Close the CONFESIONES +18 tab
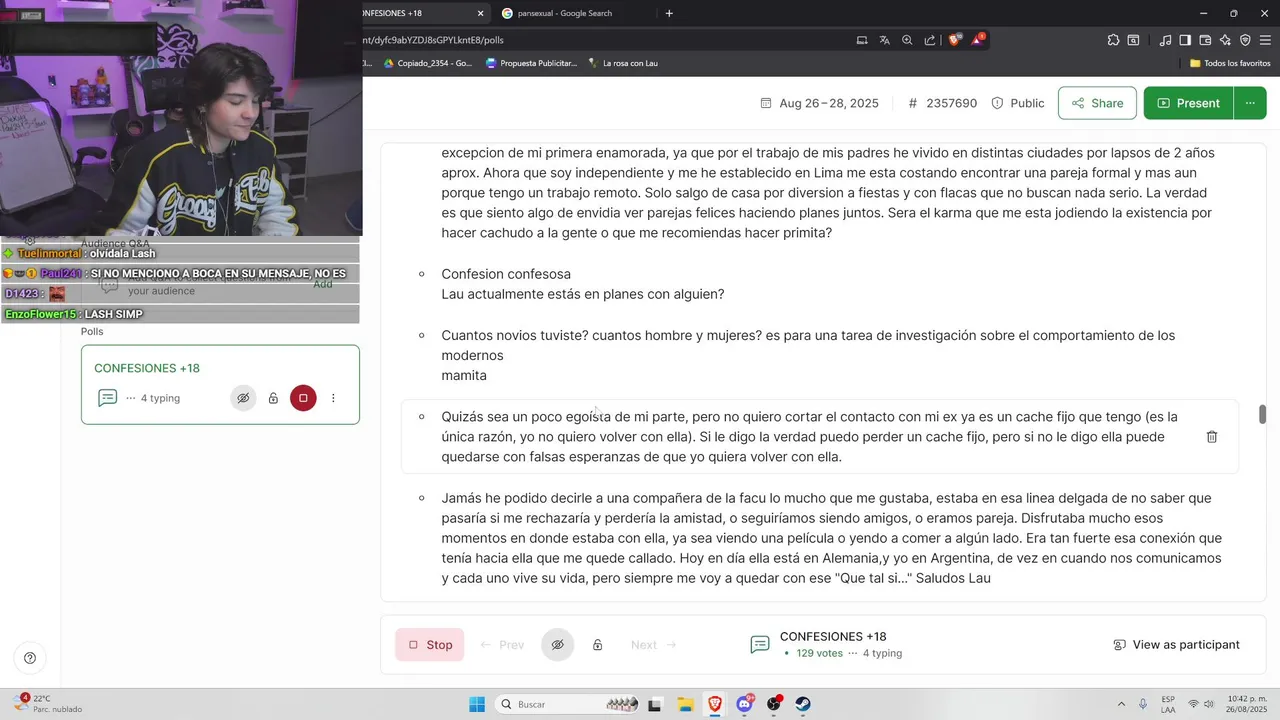This screenshot has width=1280, height=720. tap(481, 13)
